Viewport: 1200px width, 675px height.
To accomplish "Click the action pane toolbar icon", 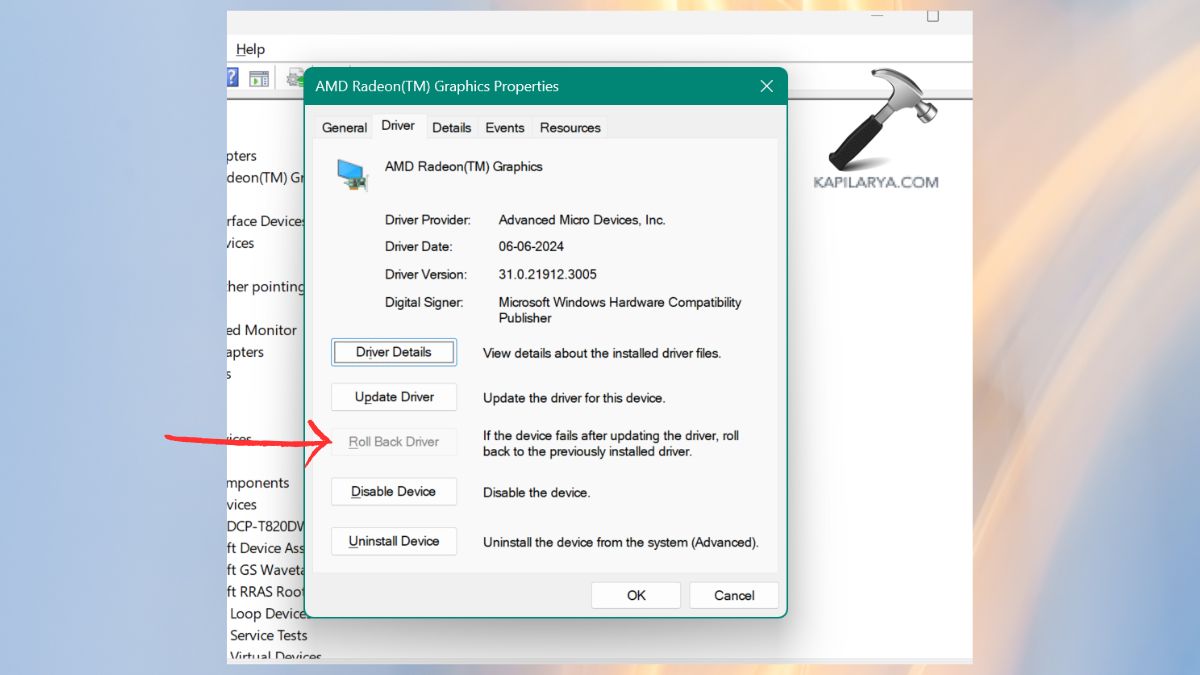I will click(x=259, y=78).
